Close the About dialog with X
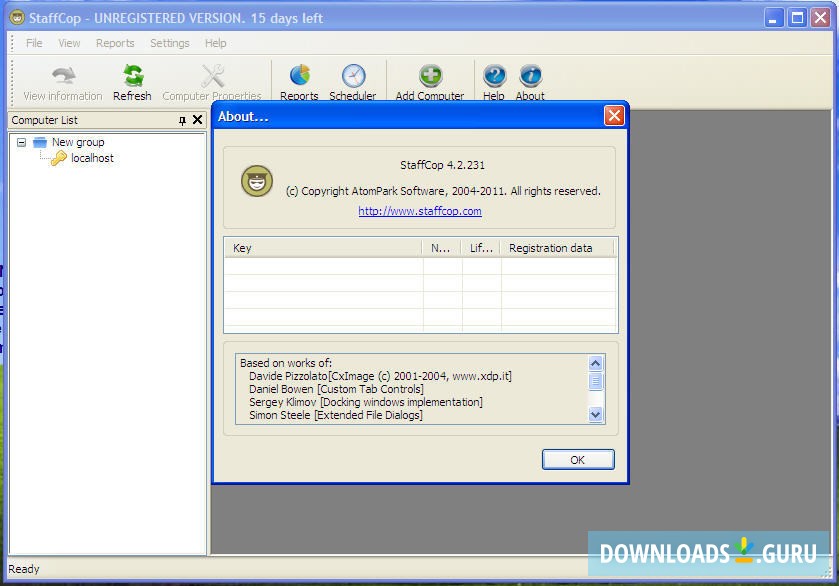The height and width of the screenshot is (586, 839). pyautogui.click(x=614, y=116)
